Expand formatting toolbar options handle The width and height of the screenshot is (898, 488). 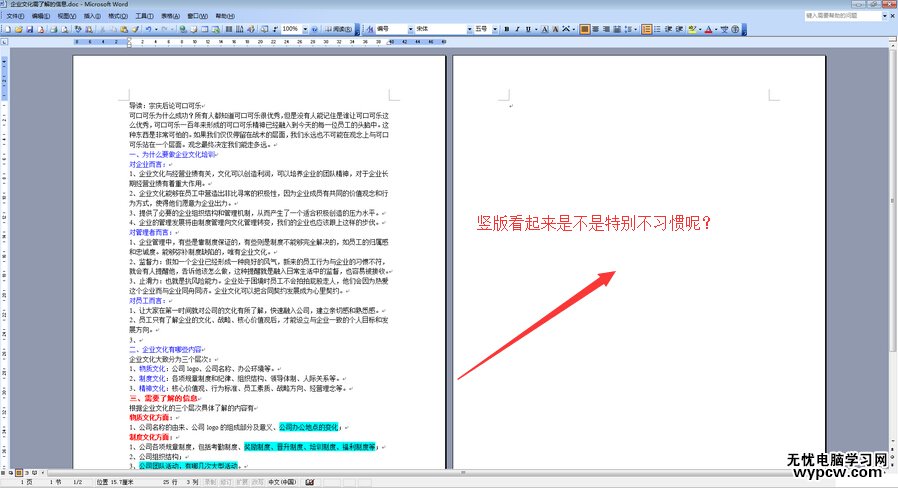click(x=745, y=29)
